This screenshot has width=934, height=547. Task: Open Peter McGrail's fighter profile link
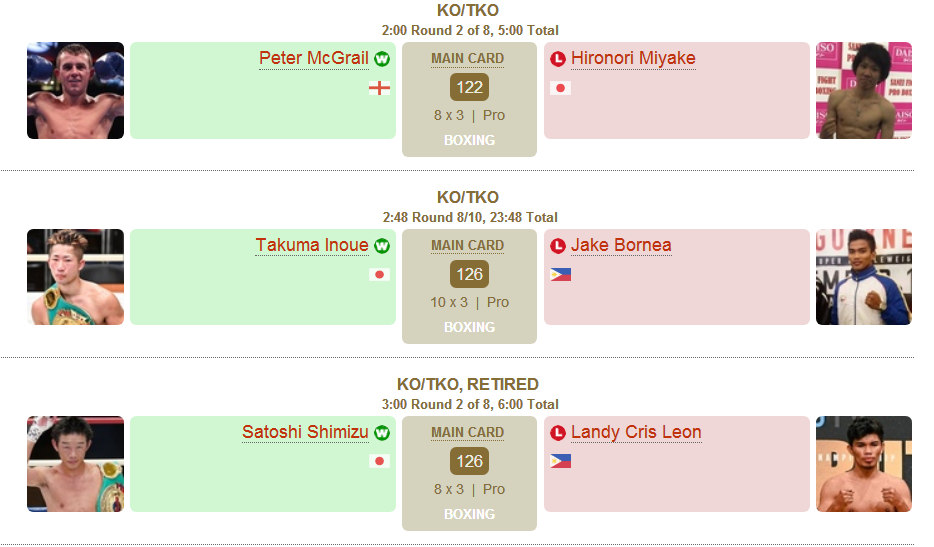[314, 58]
